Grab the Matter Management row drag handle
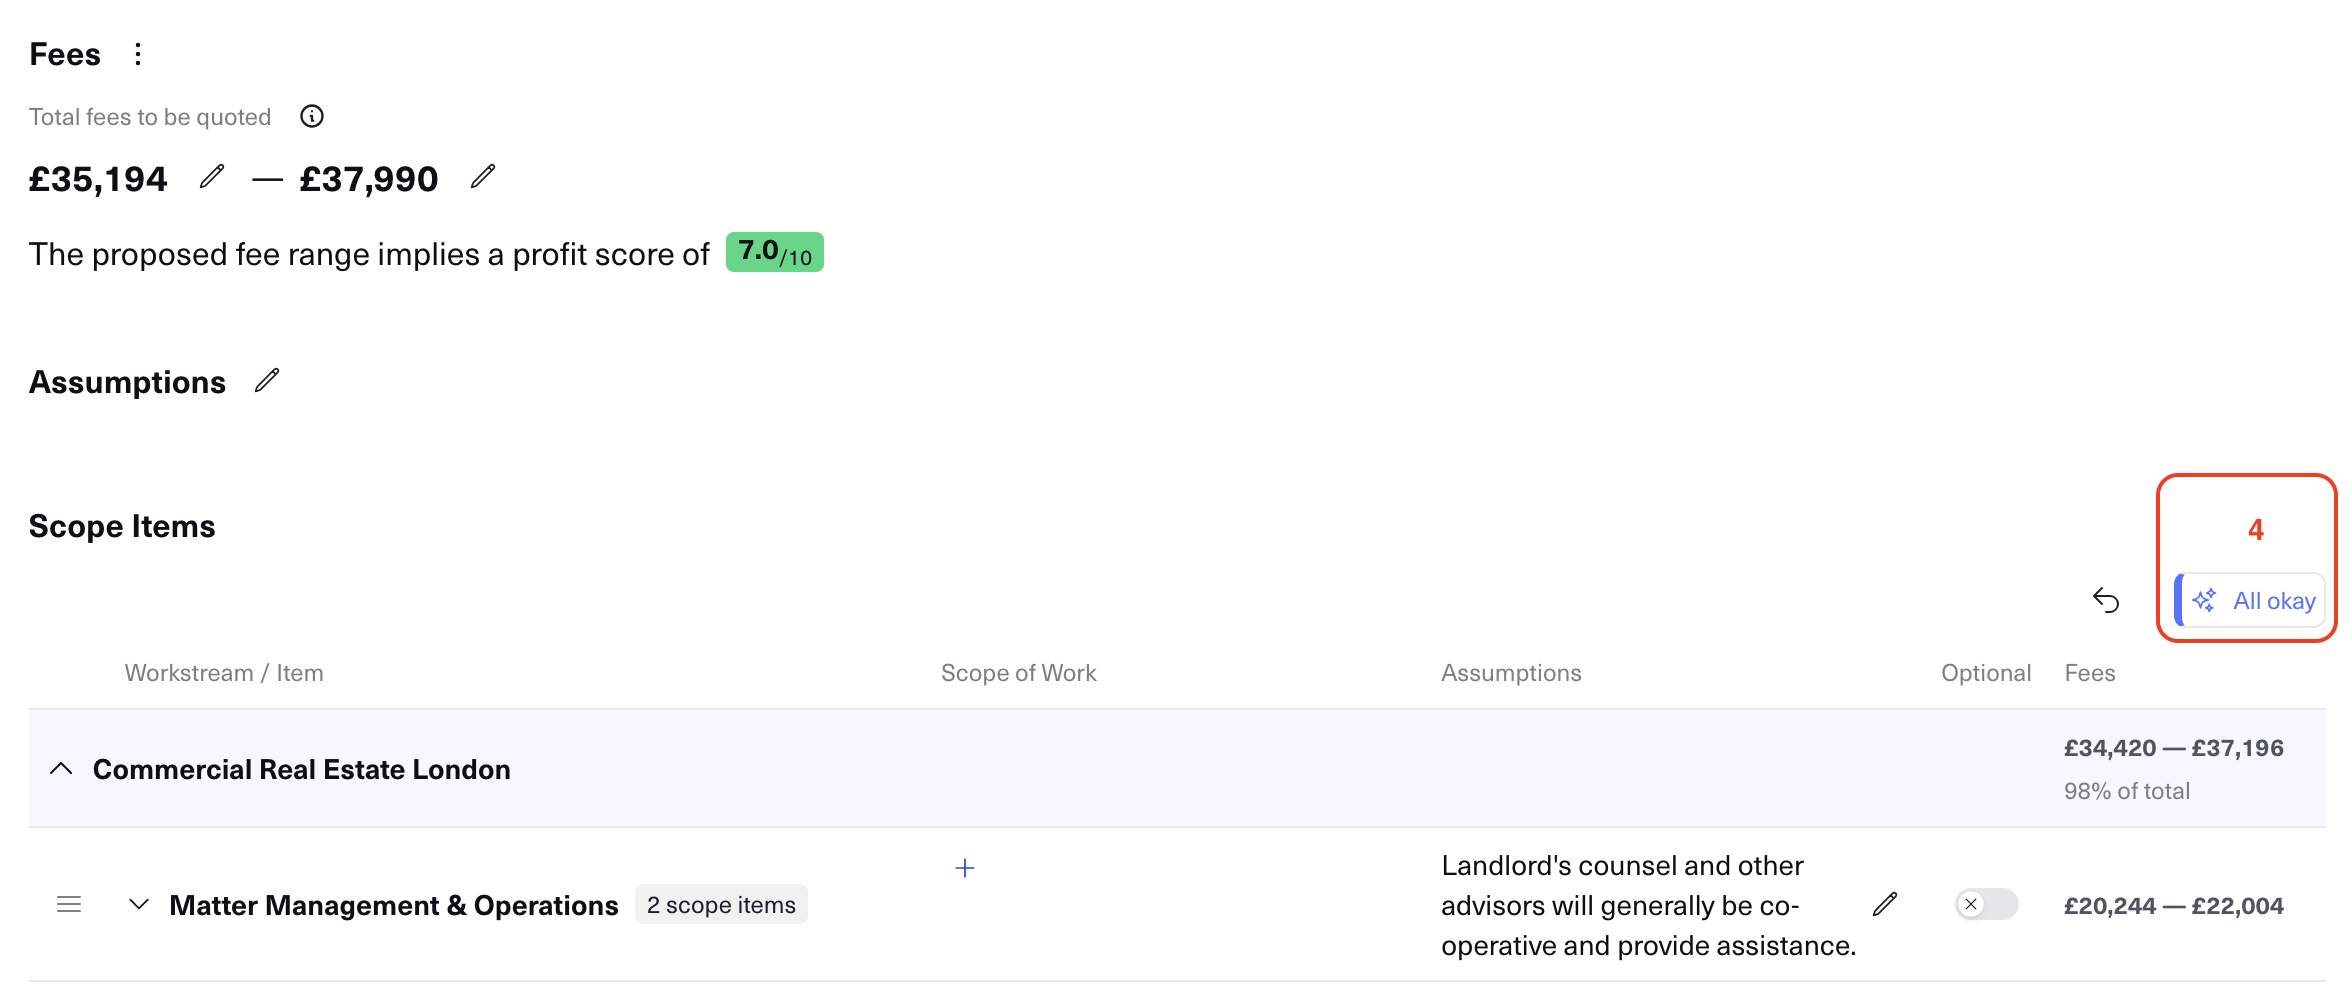Image resolution: width=2352 pixels, height=992 pixels. pyautogui.click(x=69, y=905)
